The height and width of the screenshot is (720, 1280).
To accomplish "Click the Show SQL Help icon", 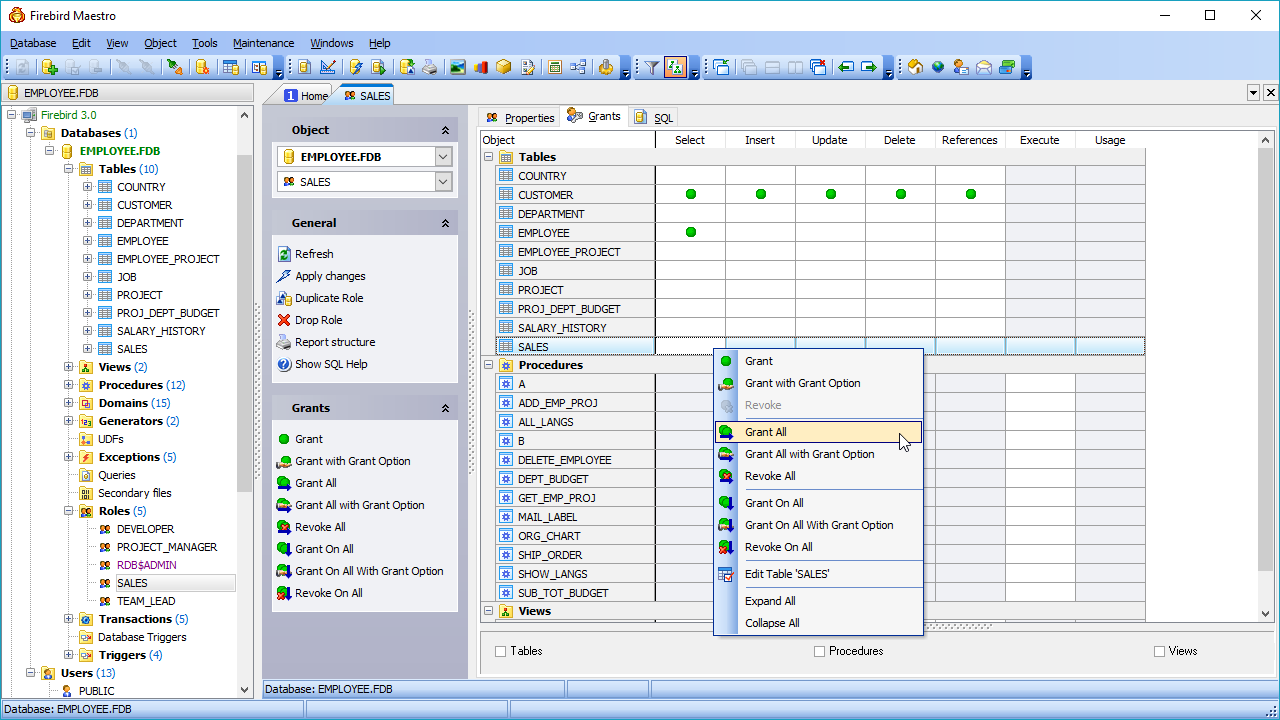I will [x=284, y=364].
